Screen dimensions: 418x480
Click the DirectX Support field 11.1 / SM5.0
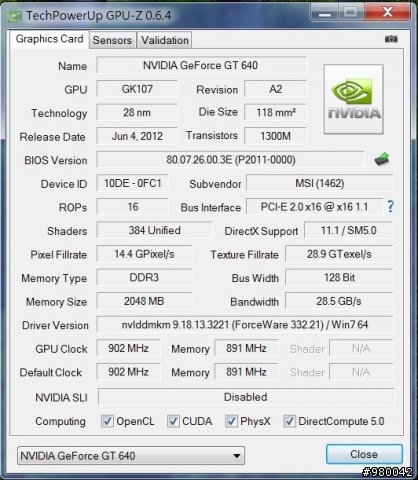click(x=349, y=230)
